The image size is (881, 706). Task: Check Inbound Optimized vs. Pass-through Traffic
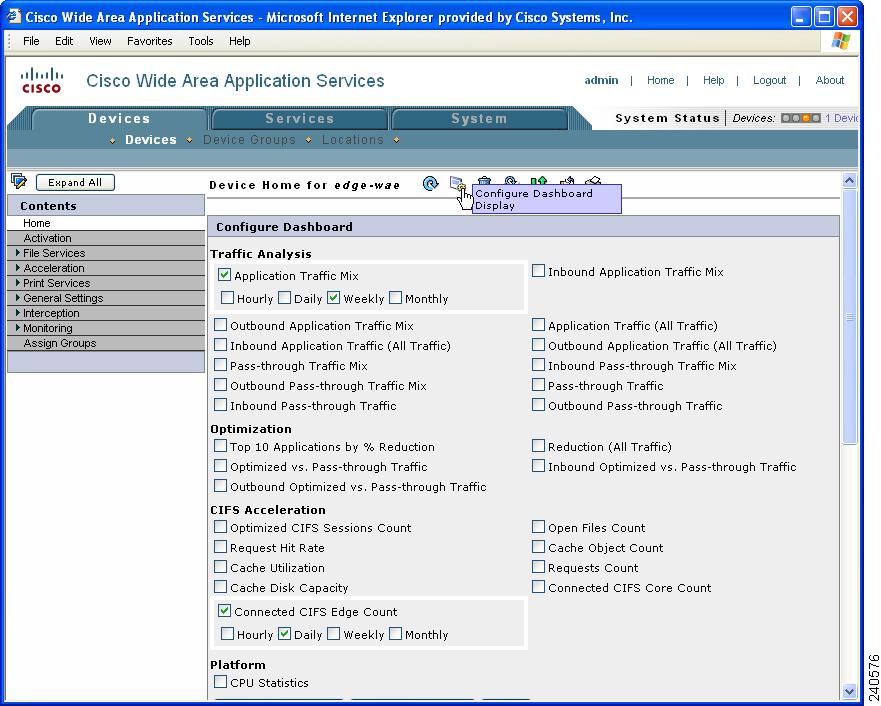[538, 466]
